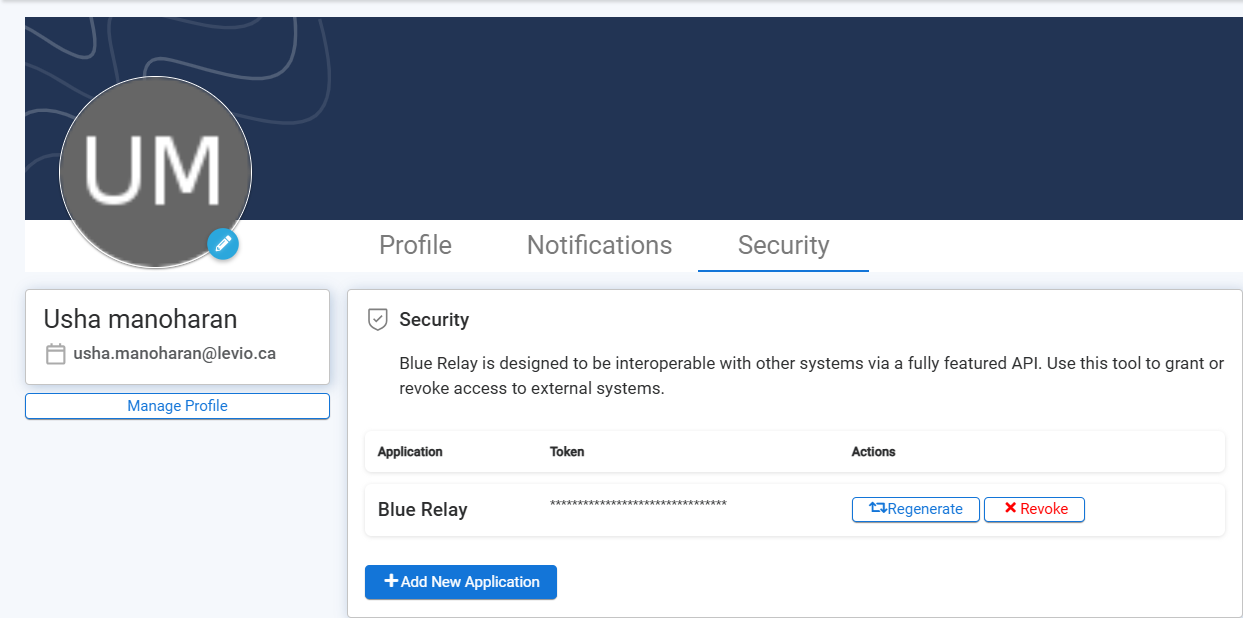
Task: Click the calendar icon beside the email
Action: pos(56,354)
